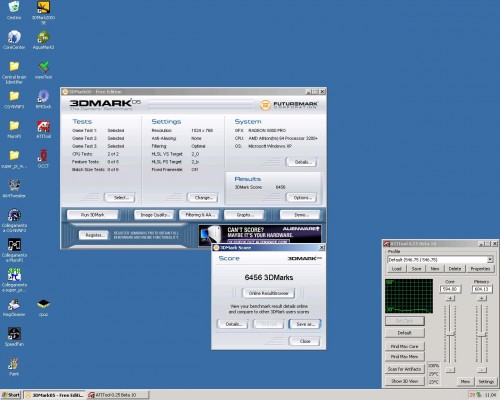500x400 pixels.
Task: Increase core clock with plus button
Action: (x=450, y=298)
